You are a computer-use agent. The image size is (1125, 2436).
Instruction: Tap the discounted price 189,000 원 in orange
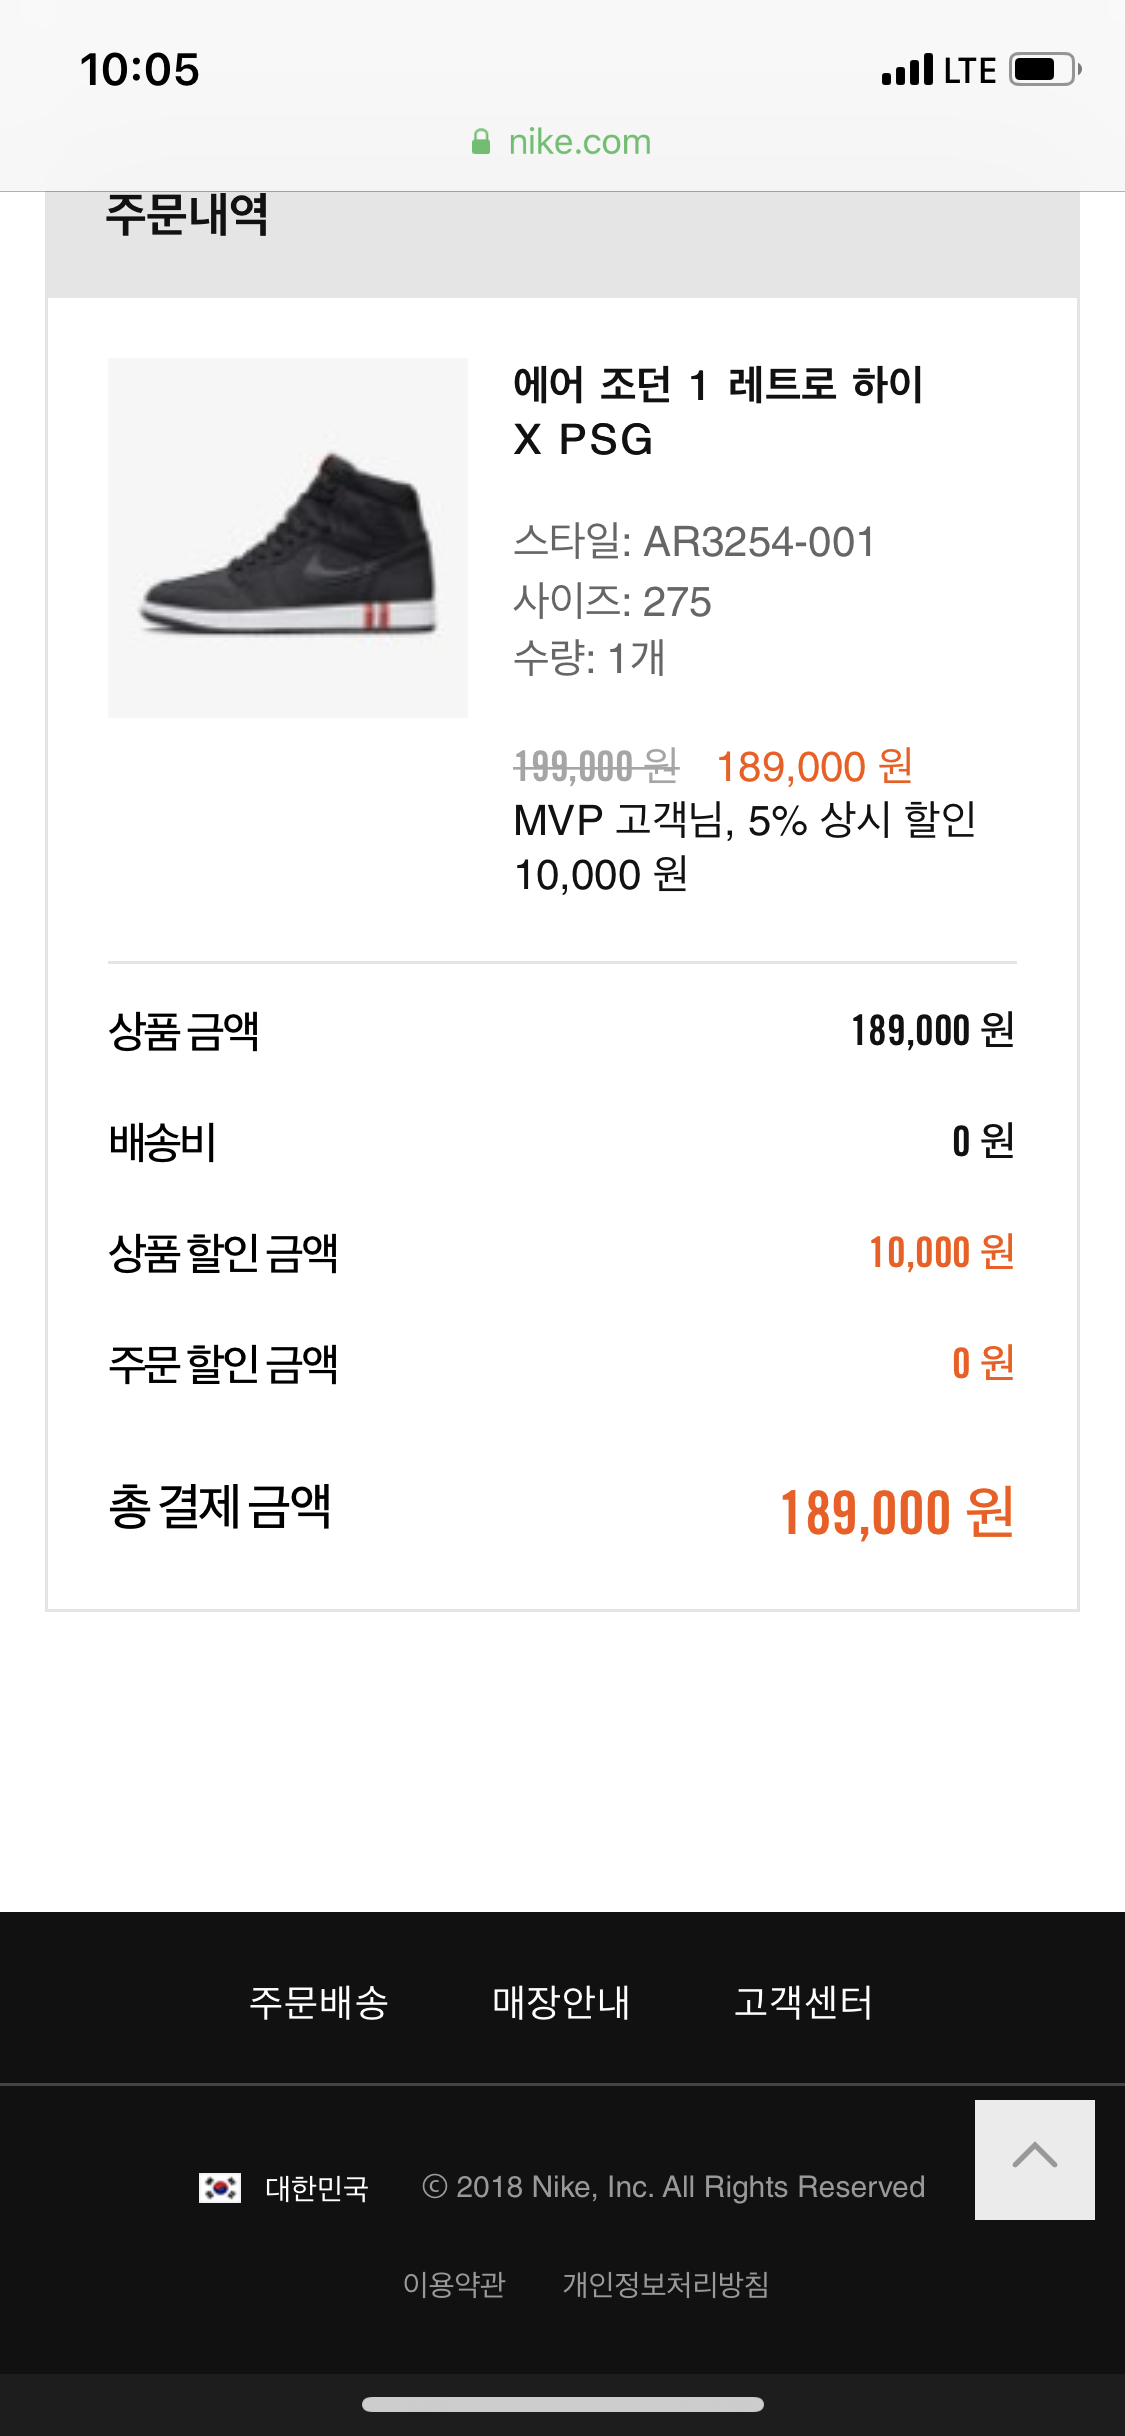(x=814, y=767)
